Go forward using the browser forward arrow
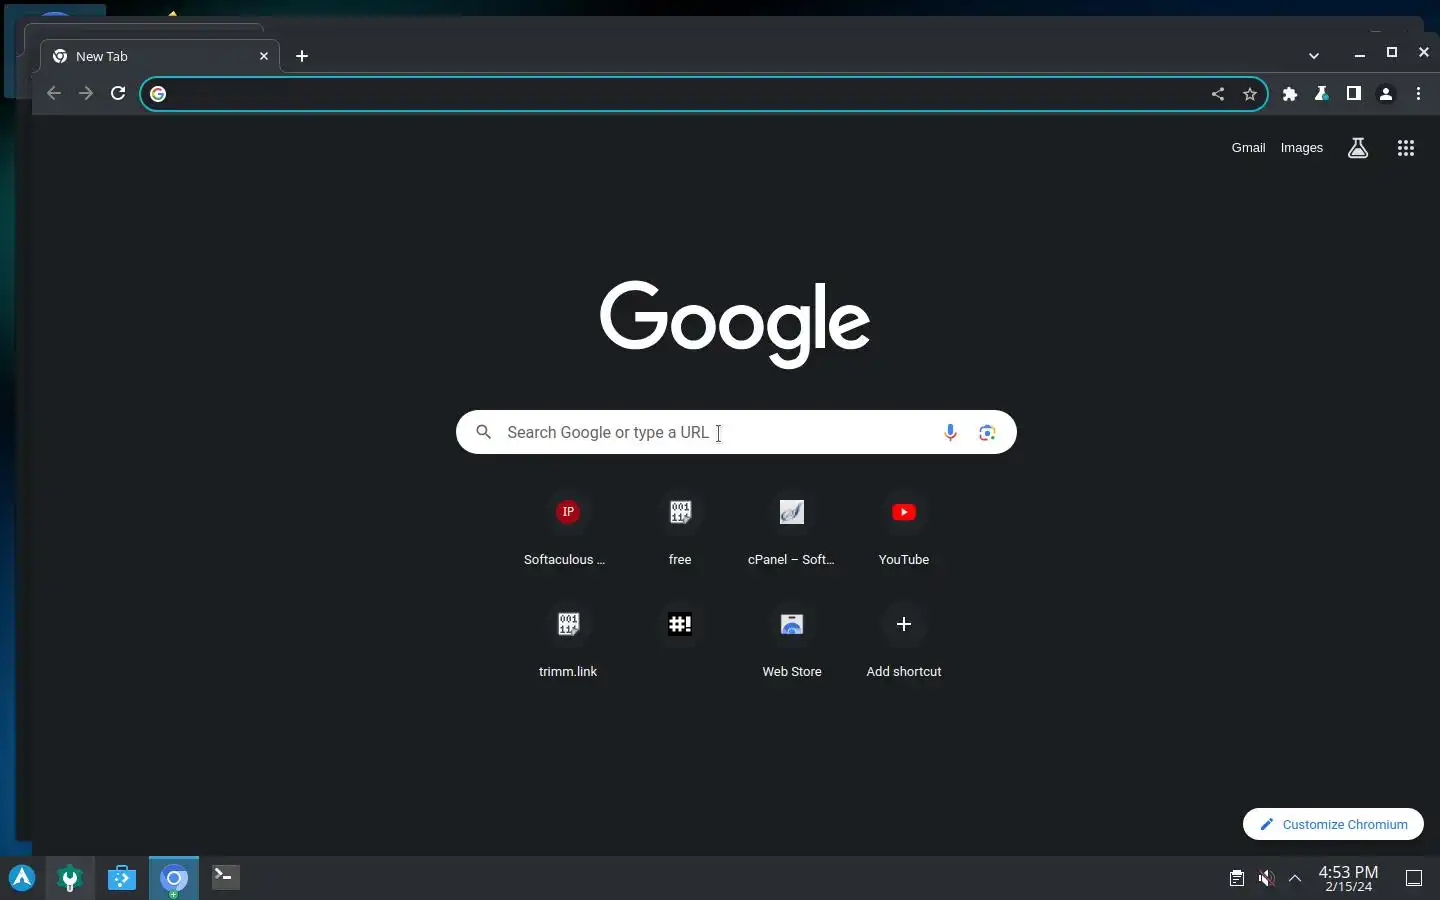The image size is (1440, 900). [x=86, y=93]
